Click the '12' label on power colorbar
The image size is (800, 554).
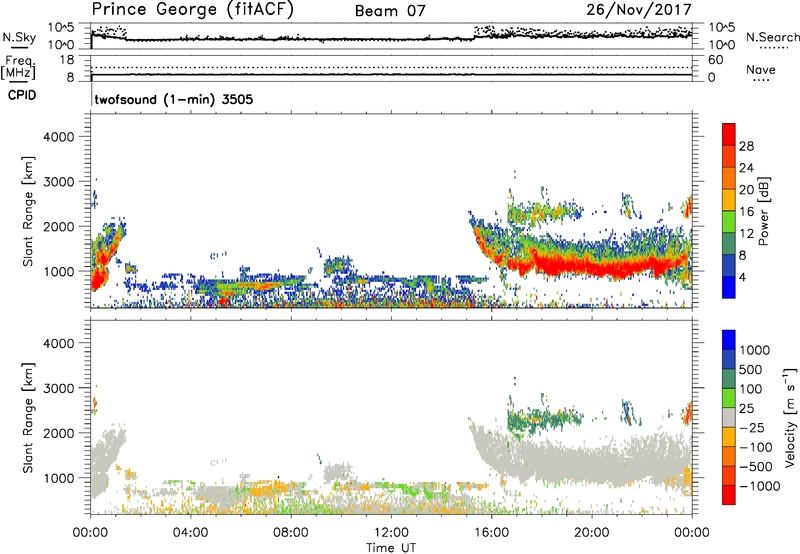tap(746, 234)
